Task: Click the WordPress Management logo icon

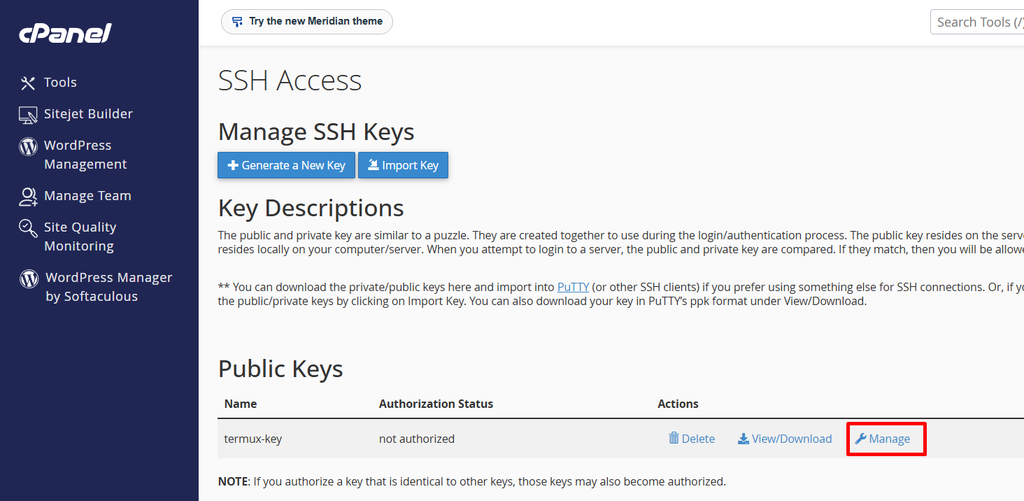Action: pyautogui.click(x=28, y=147)
